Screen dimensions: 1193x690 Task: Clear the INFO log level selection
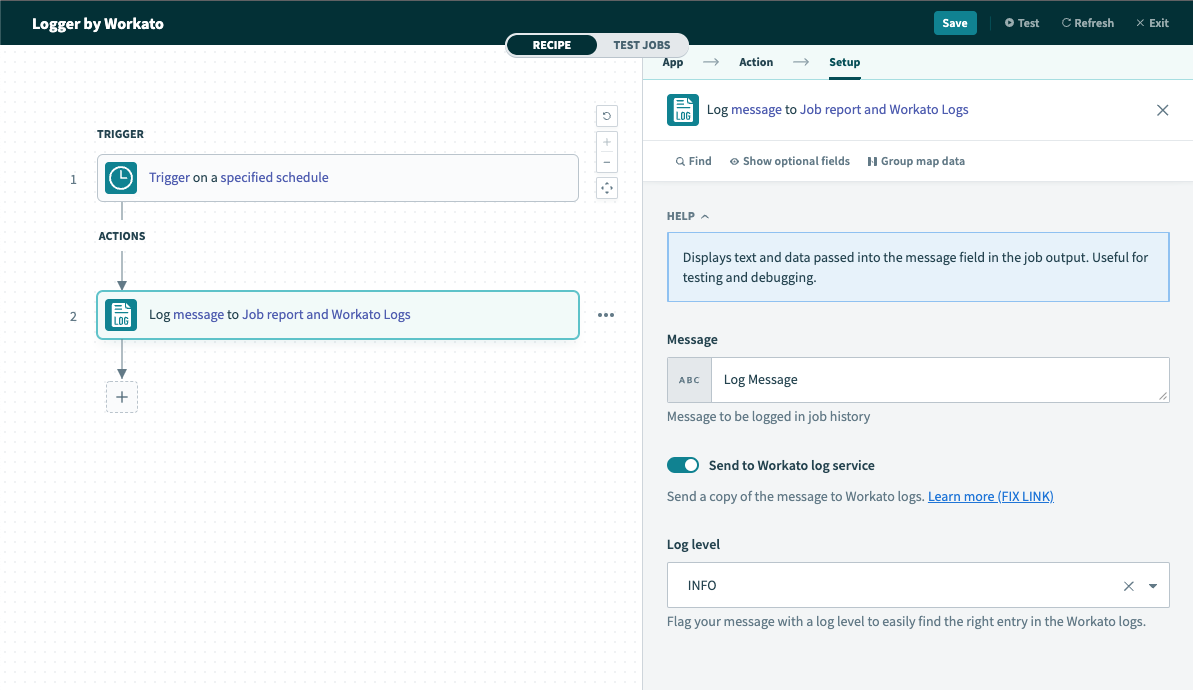pos(1129,586)
